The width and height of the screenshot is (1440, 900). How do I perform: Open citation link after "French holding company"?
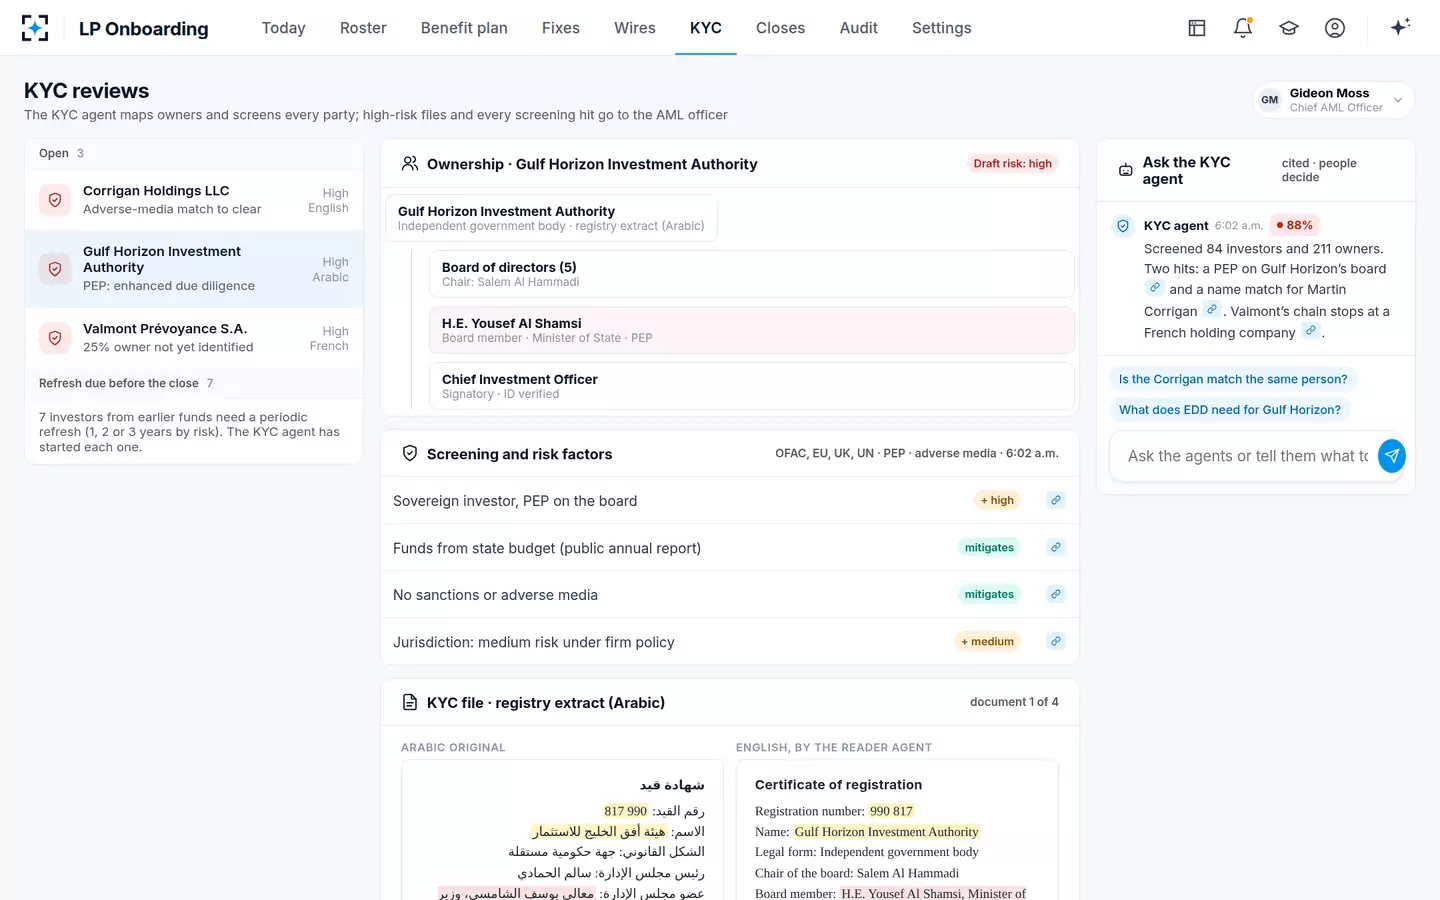(1311, 331)
